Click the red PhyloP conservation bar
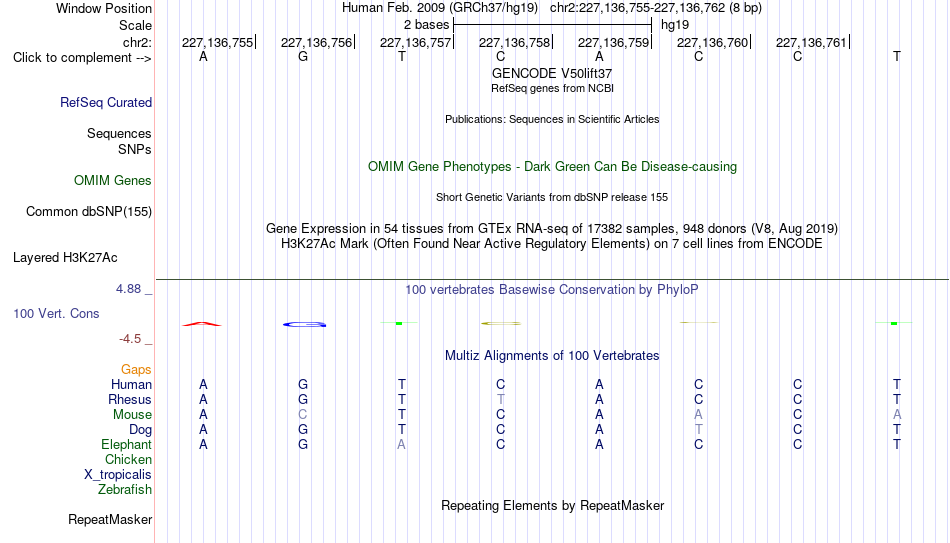The width and height of the screenshot is (950, 543). coord(202,324)
